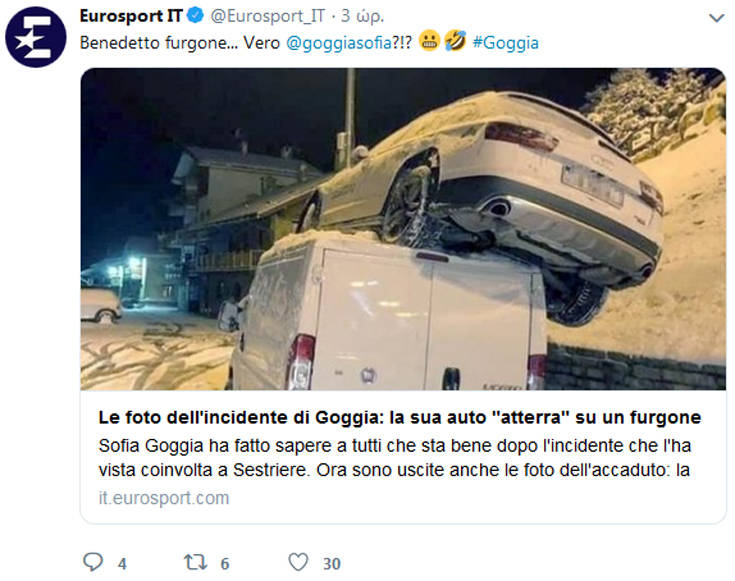Screen dimensions: 735x581
Task: Open the @goggiasofia mention
Action: [339, 43]
